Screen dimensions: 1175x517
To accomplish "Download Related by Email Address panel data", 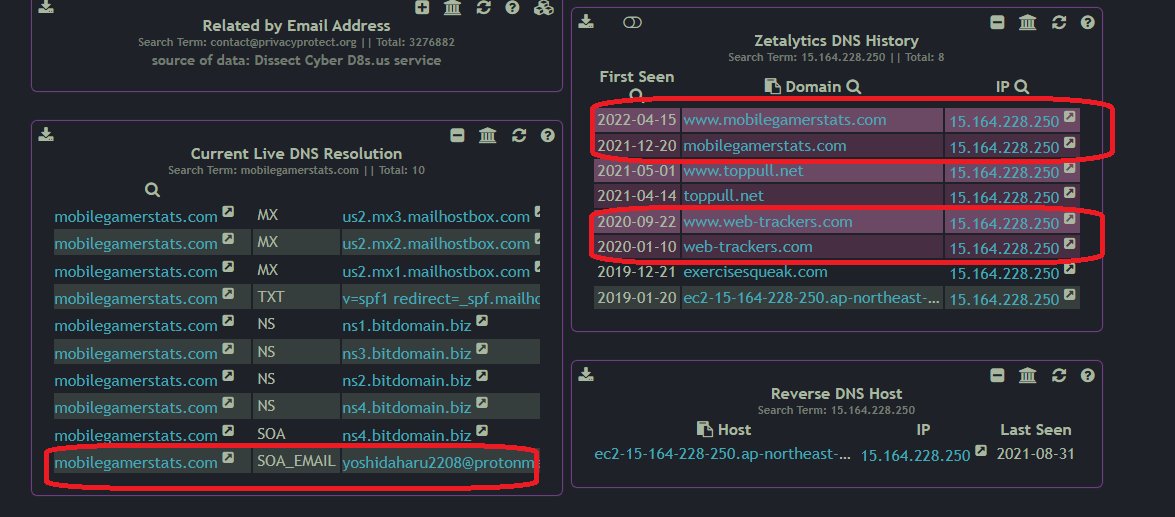I will (x=46, y=7).
